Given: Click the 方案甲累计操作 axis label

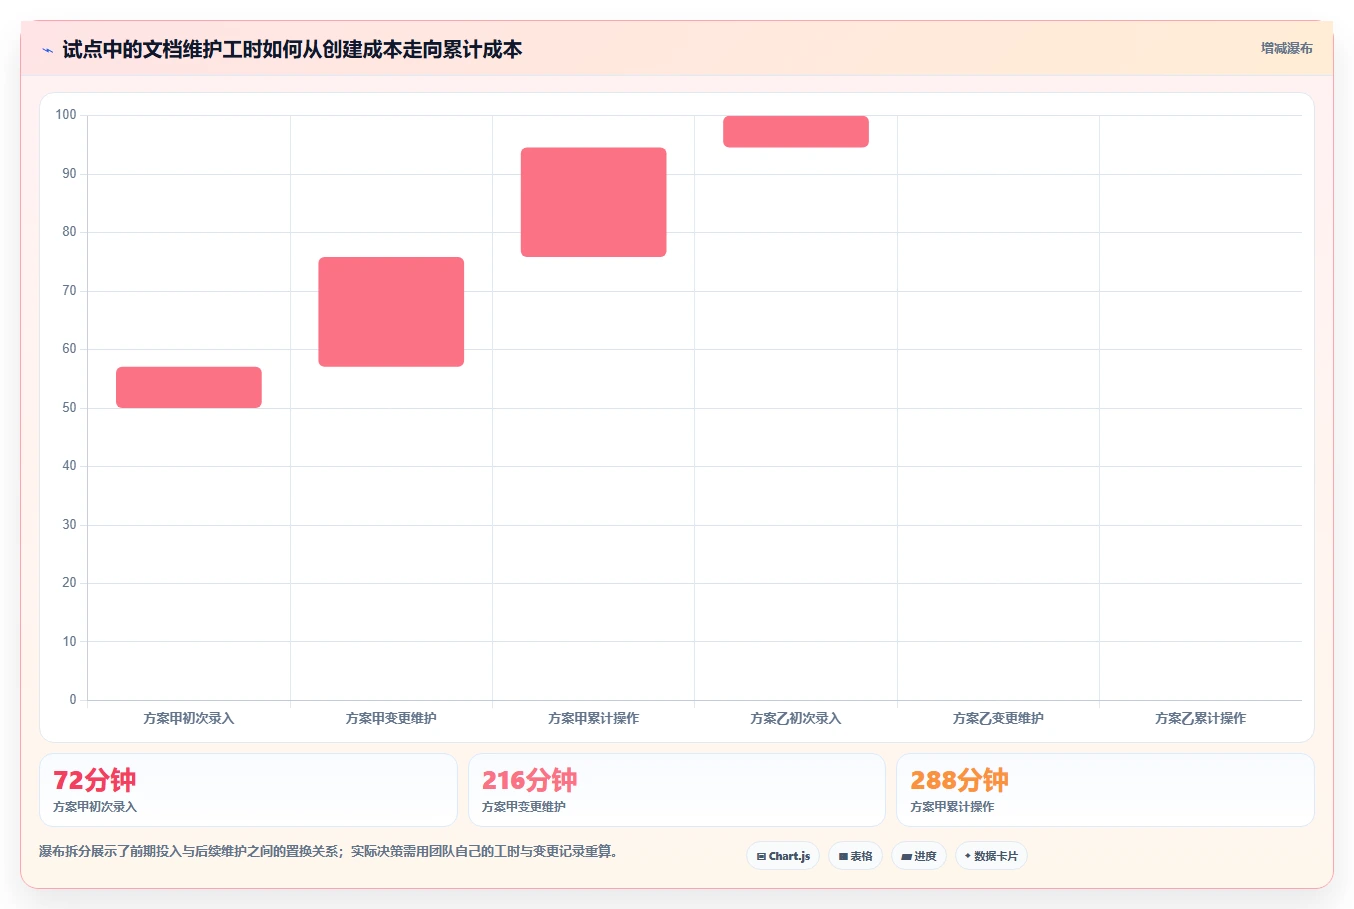Looking at the screenshot, I should (593, 718).
